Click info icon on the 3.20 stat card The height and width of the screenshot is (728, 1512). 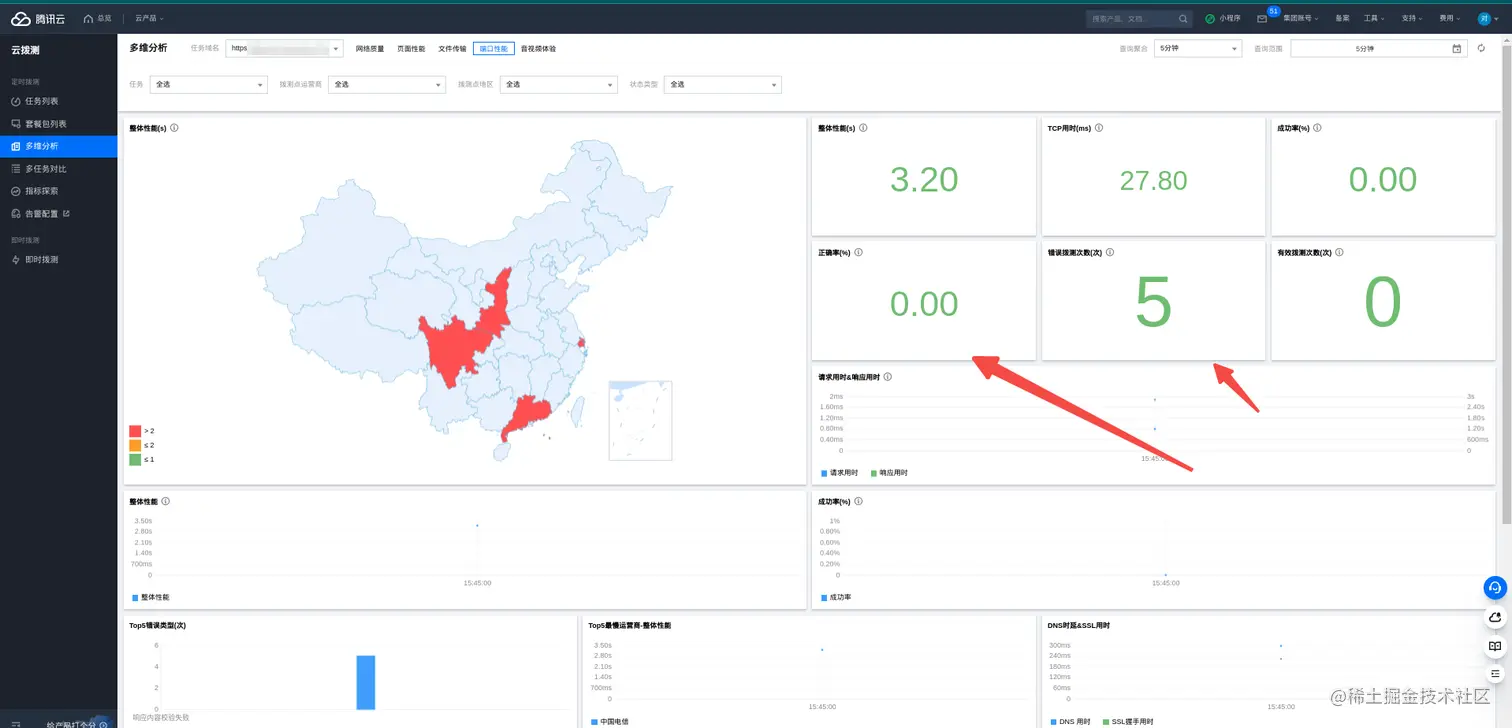pyautogui.click(x=863, y=128)
